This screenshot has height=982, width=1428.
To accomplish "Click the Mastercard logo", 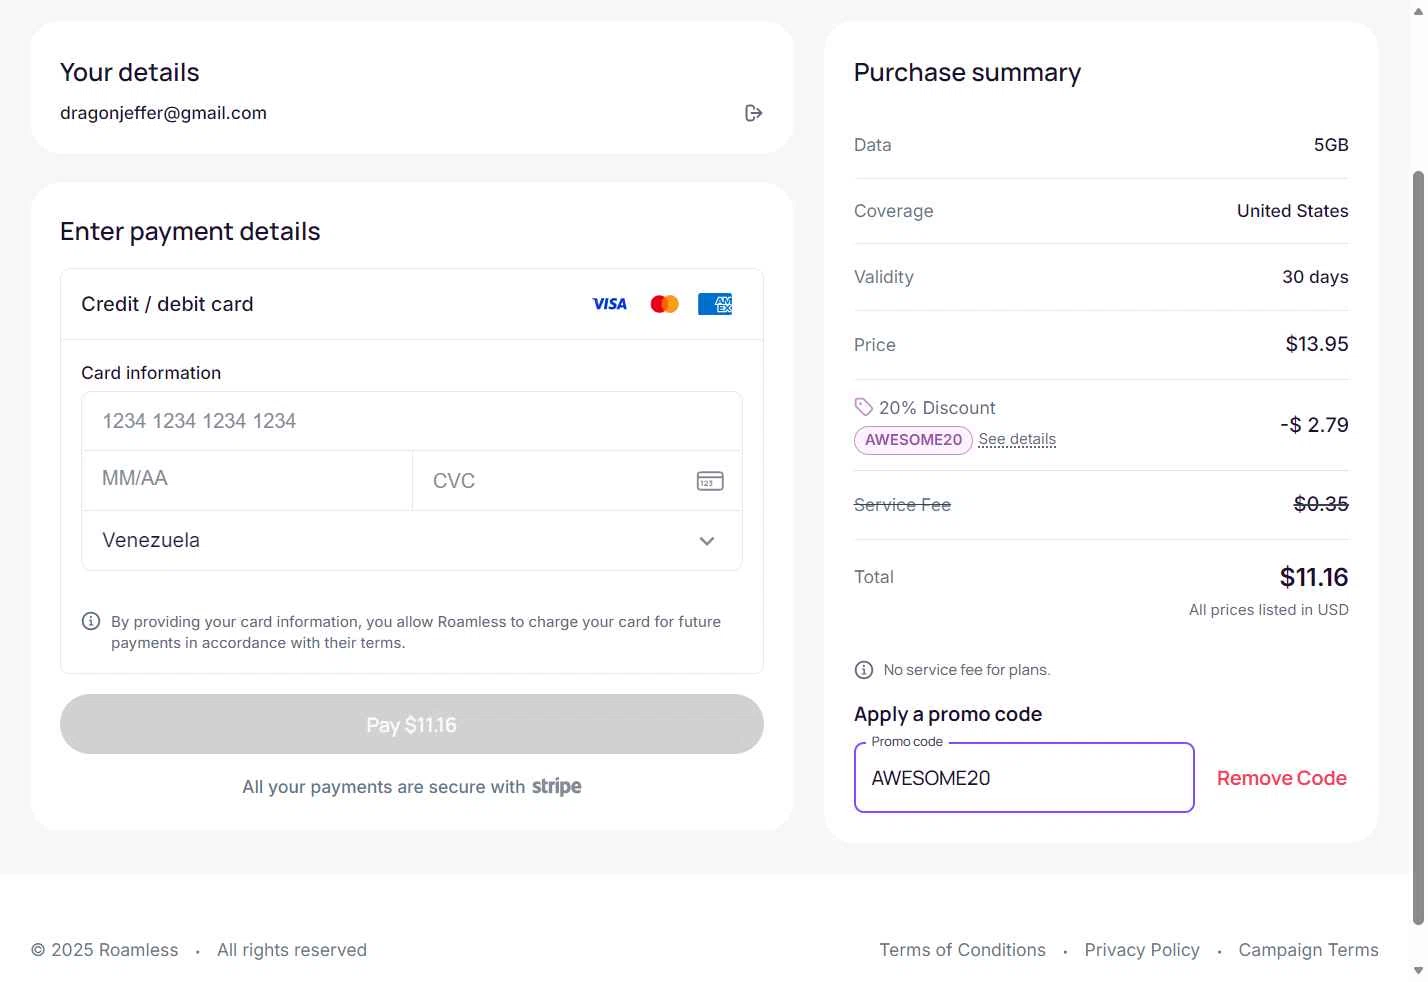I will (x=664, y=304).
